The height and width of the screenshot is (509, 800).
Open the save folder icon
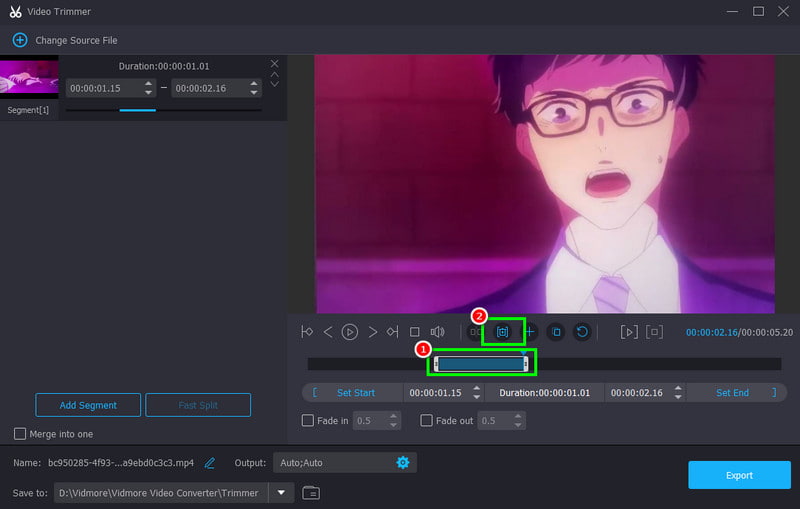[311, 493]
